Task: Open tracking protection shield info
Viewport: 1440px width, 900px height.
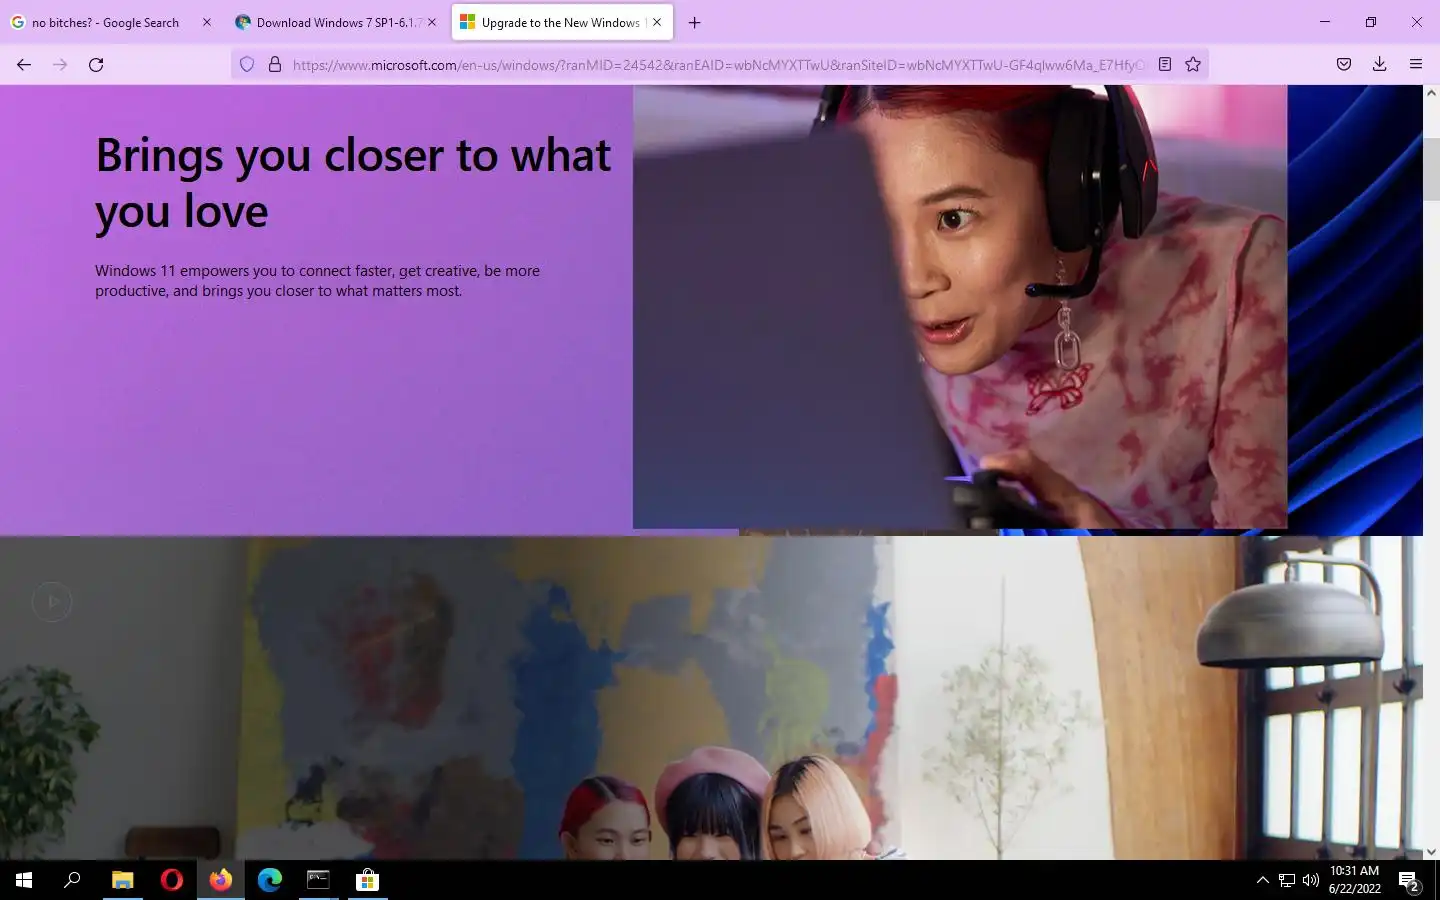Action: [247, 64]
